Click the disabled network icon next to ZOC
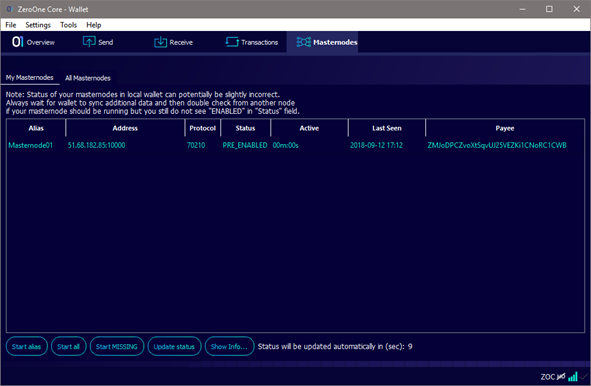Screen dimensions: 591x386 coord(561,376)
